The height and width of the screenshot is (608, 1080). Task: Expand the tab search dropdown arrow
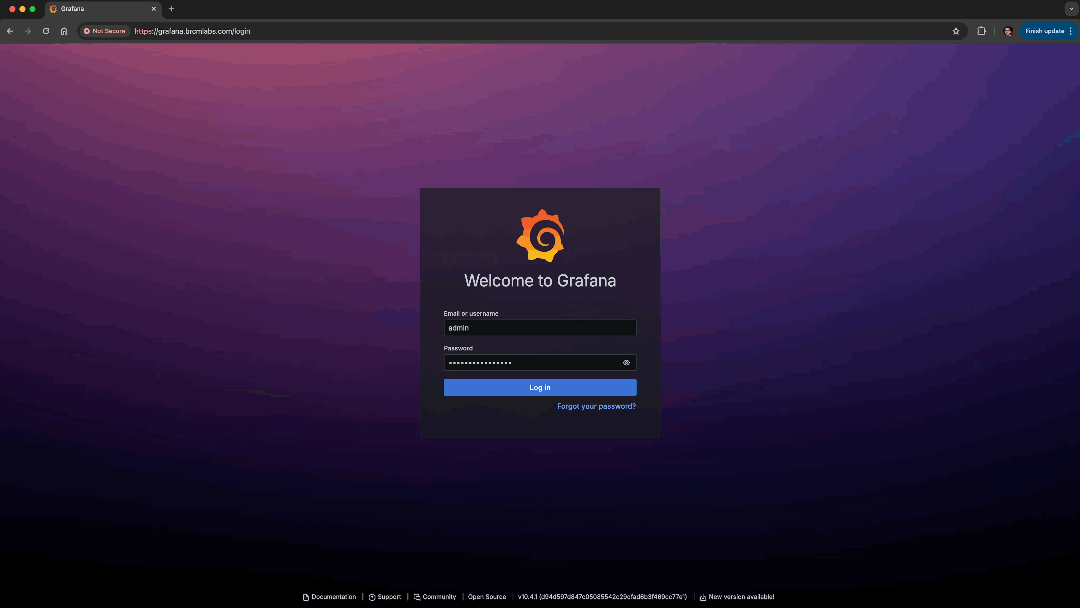pos(1071,9)
